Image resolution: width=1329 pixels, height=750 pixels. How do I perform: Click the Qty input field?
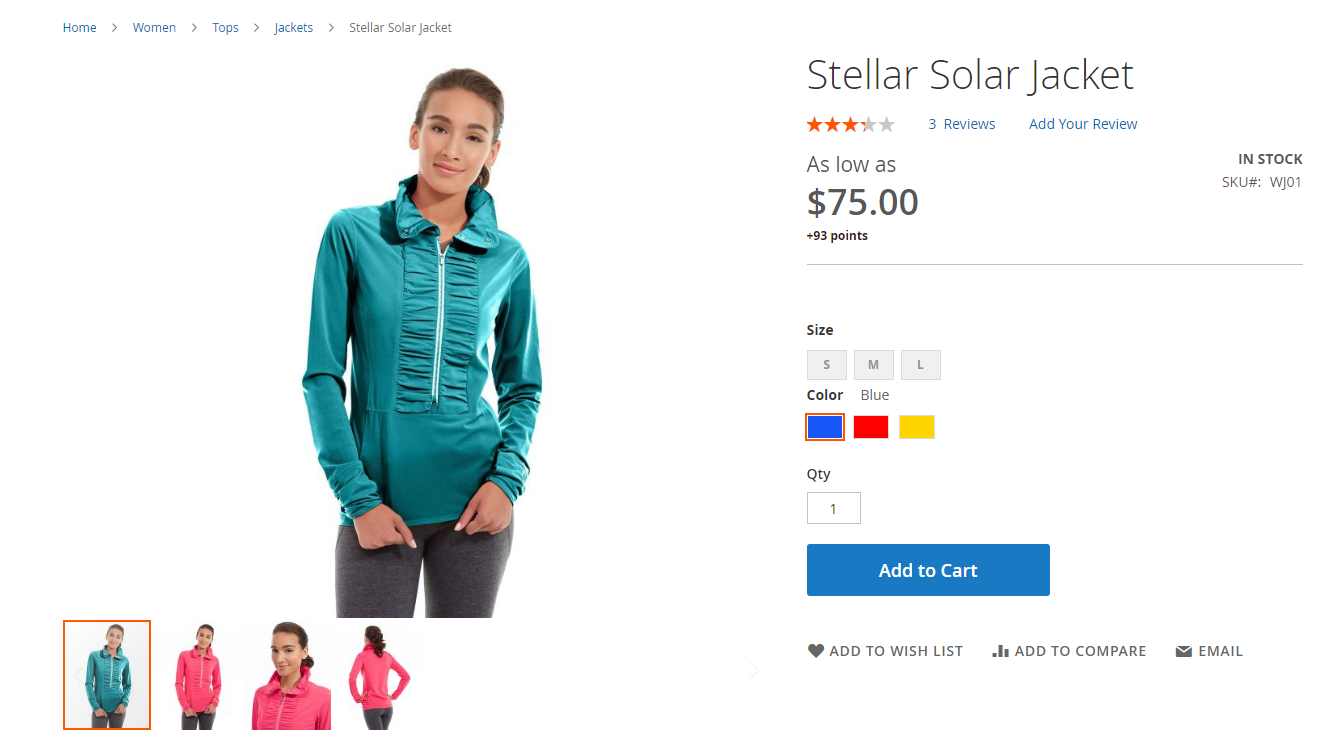coord(834,509)
